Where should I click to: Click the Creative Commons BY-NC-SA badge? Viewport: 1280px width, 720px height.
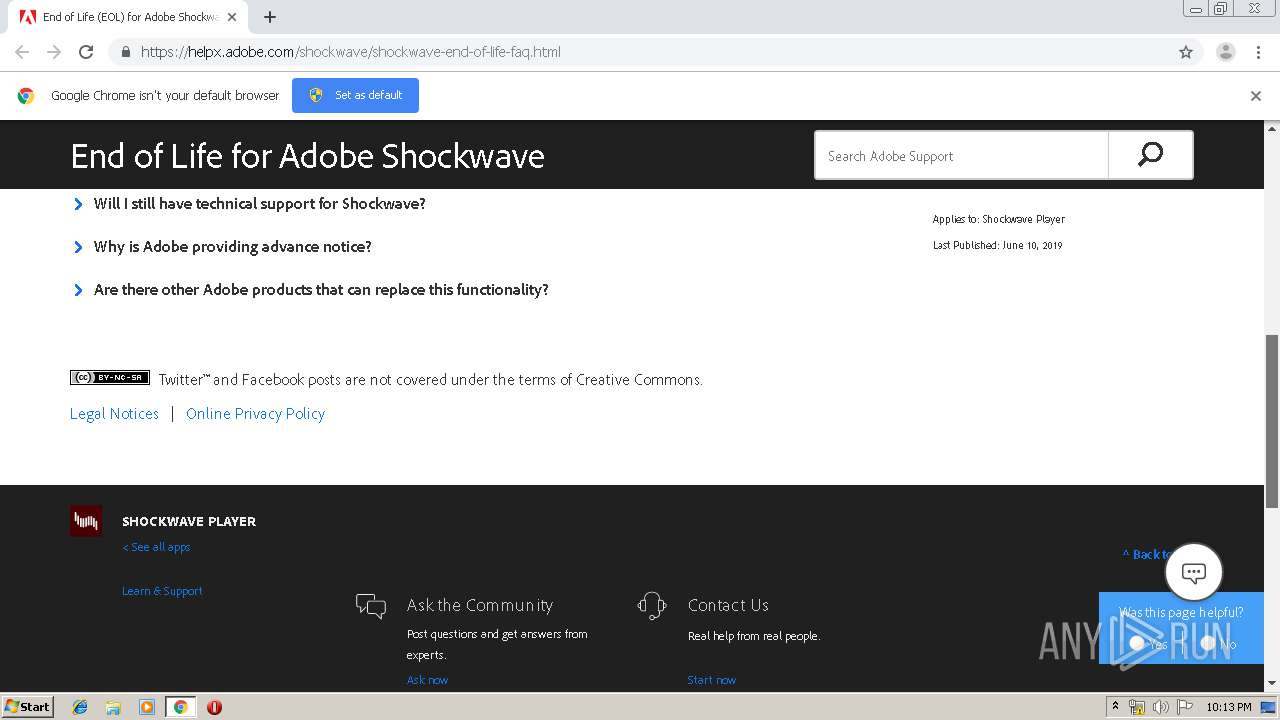tap(110, 377)
